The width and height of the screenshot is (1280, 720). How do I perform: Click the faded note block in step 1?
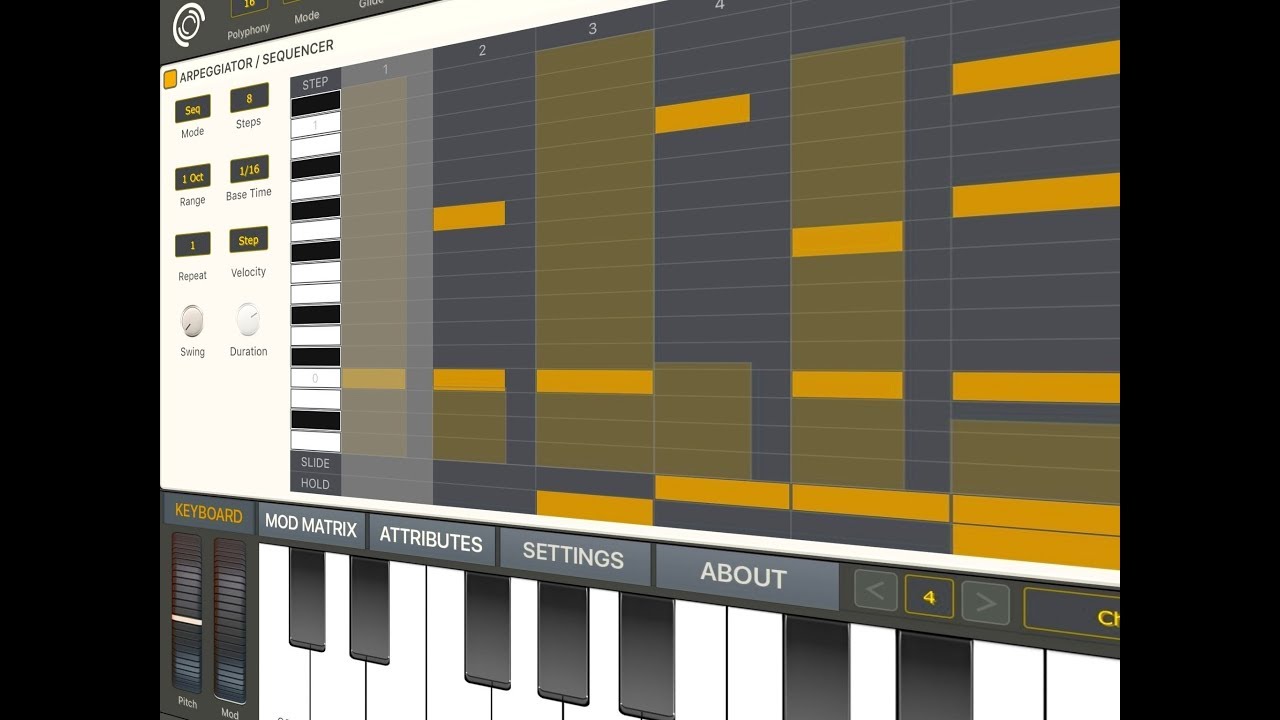(x=374, y=379)
